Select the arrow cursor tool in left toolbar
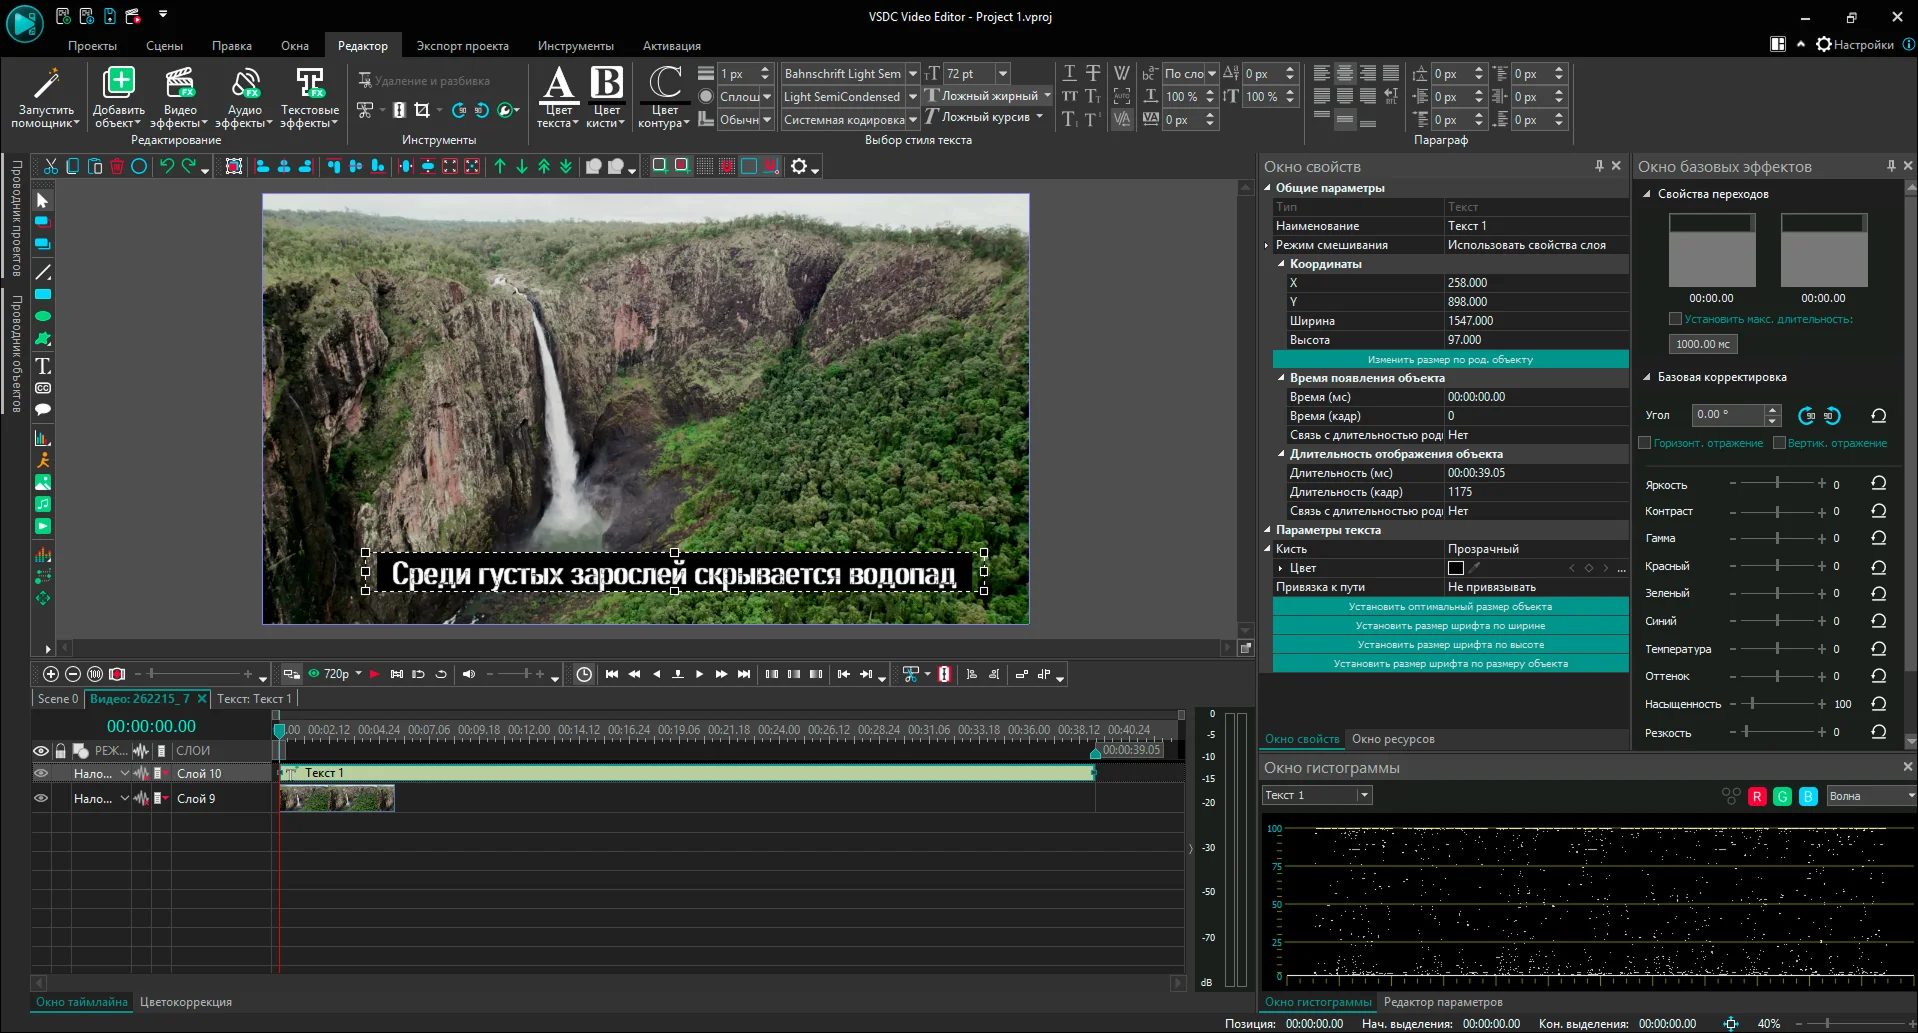 point(42,201)
